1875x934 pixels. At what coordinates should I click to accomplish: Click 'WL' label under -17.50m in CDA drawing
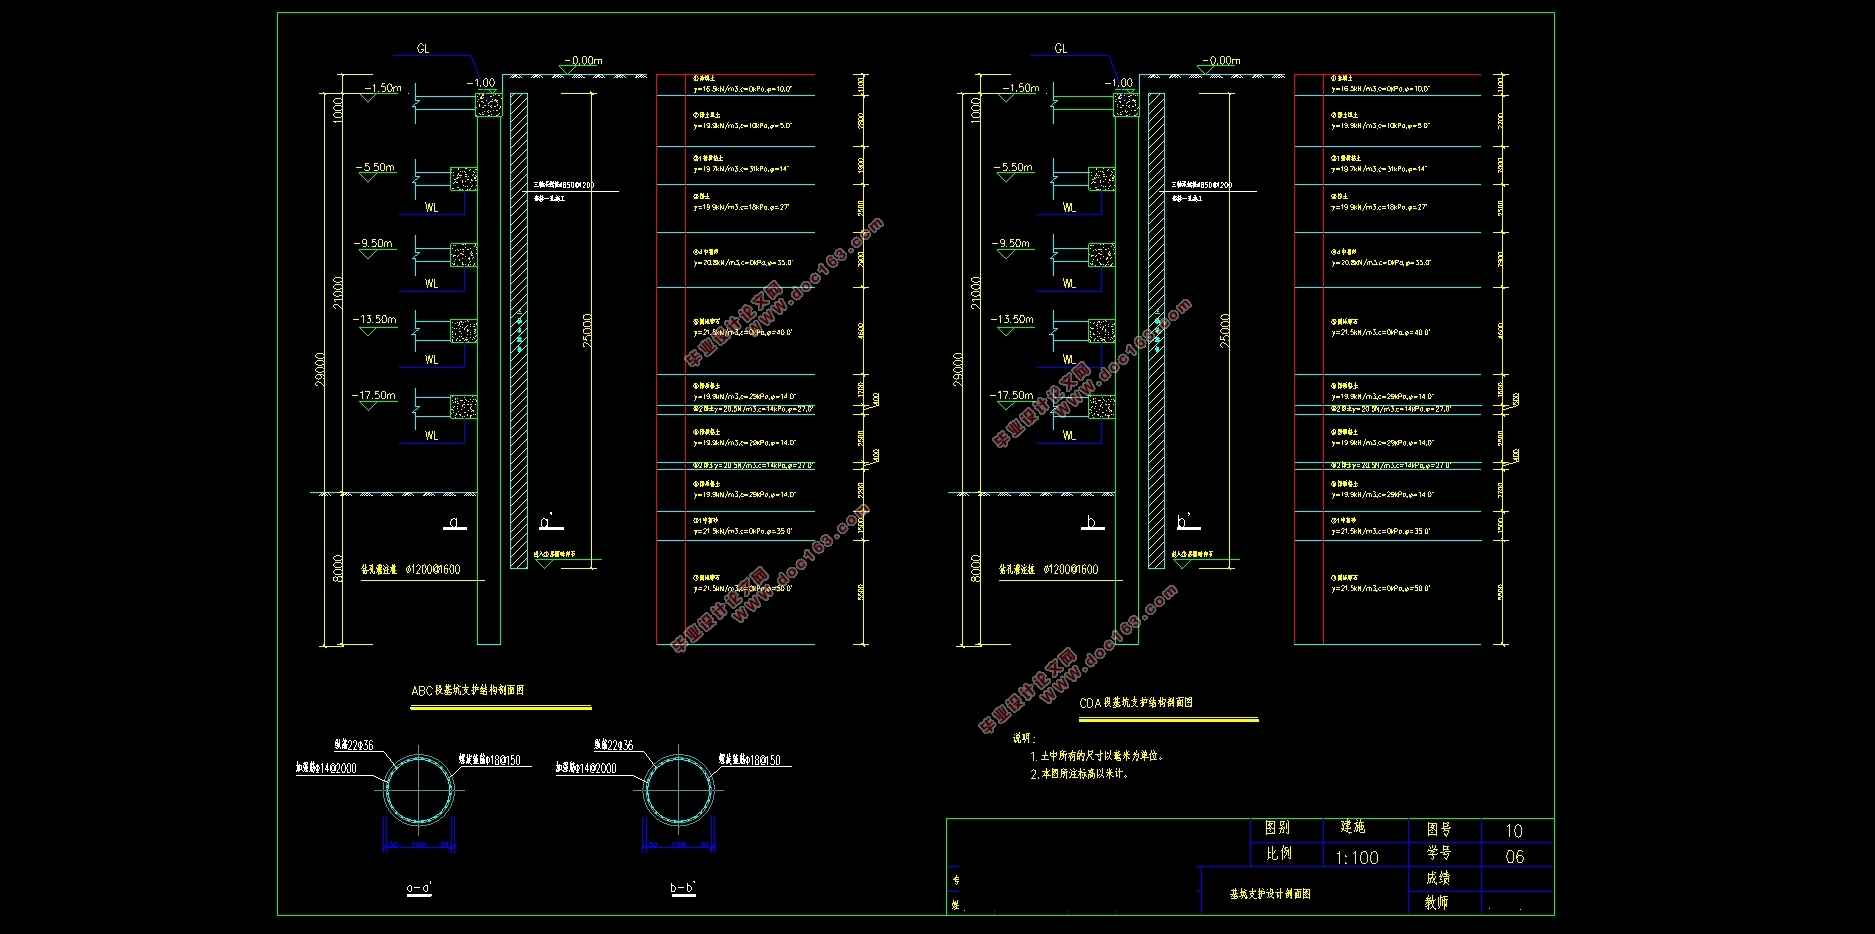(1070, 435)
